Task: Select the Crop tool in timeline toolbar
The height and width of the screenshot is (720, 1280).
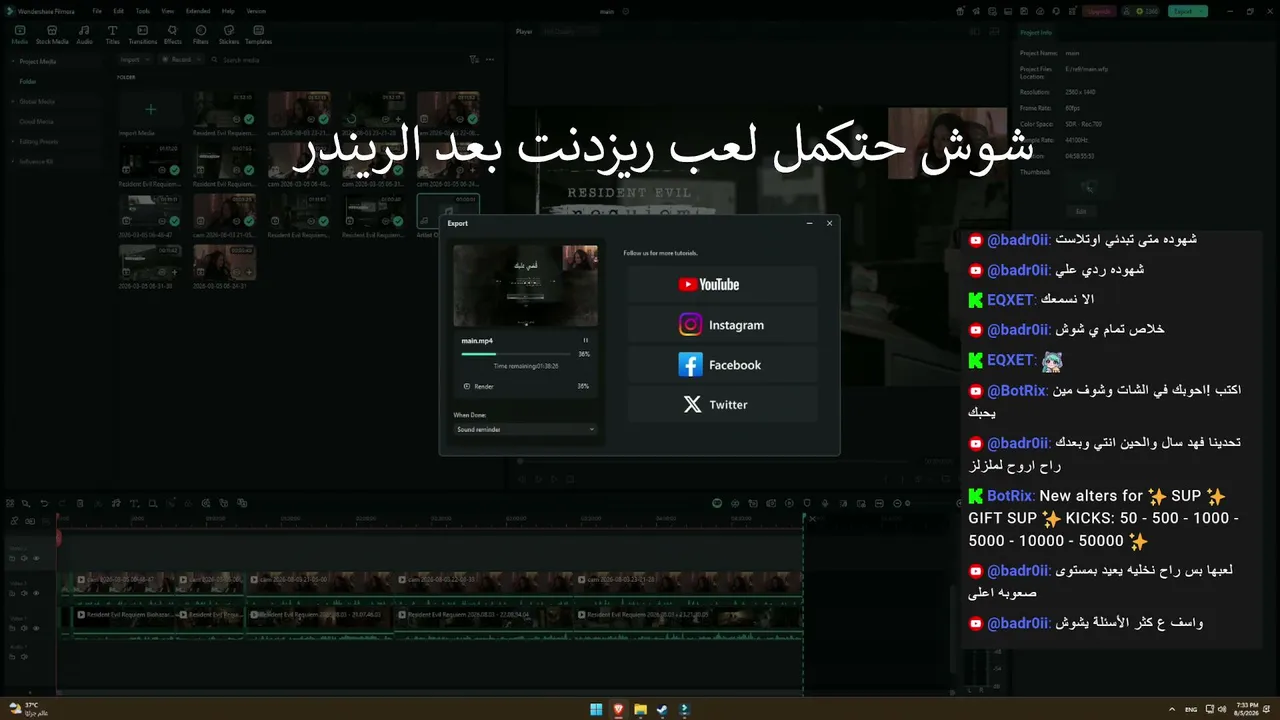Action: click(152, 503)
